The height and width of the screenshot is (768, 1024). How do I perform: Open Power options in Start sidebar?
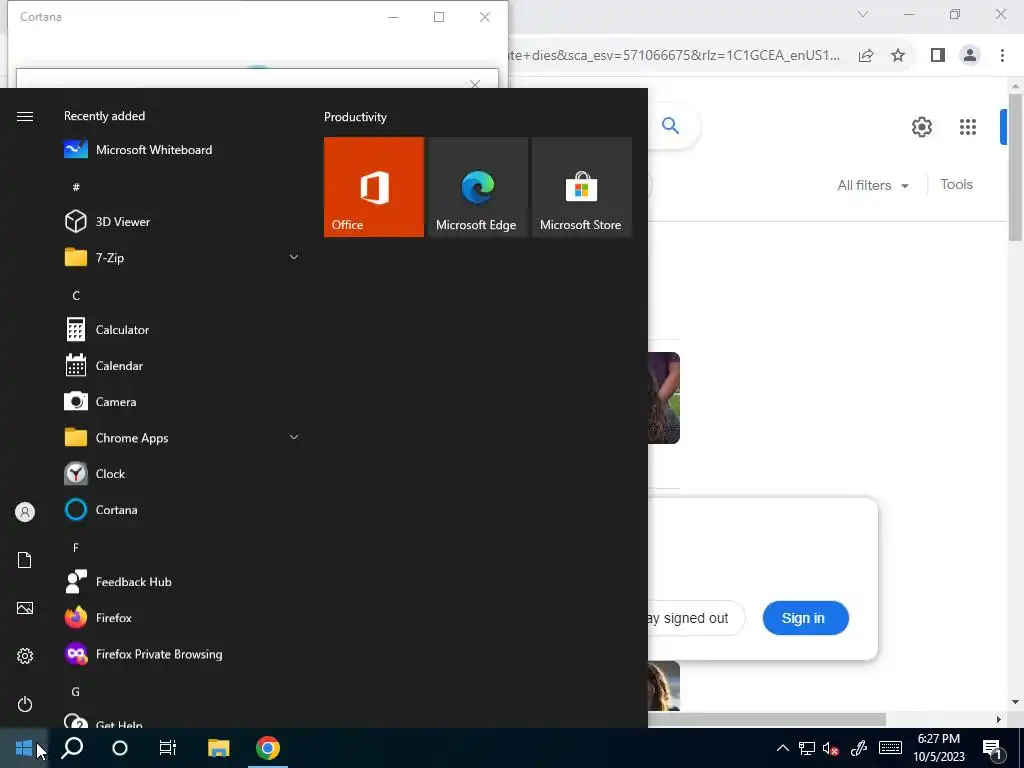point(25,704)
